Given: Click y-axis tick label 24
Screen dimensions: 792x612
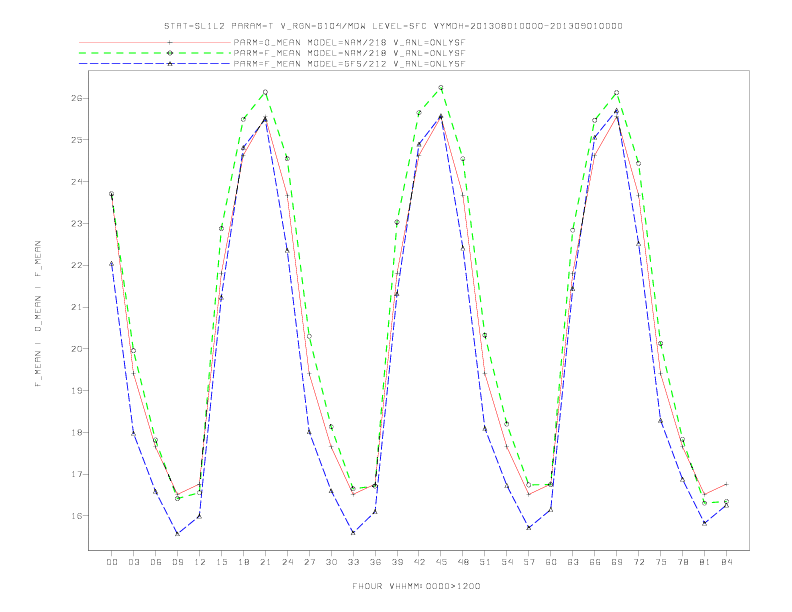Looking at the screenshot, I should click(76, 181).
